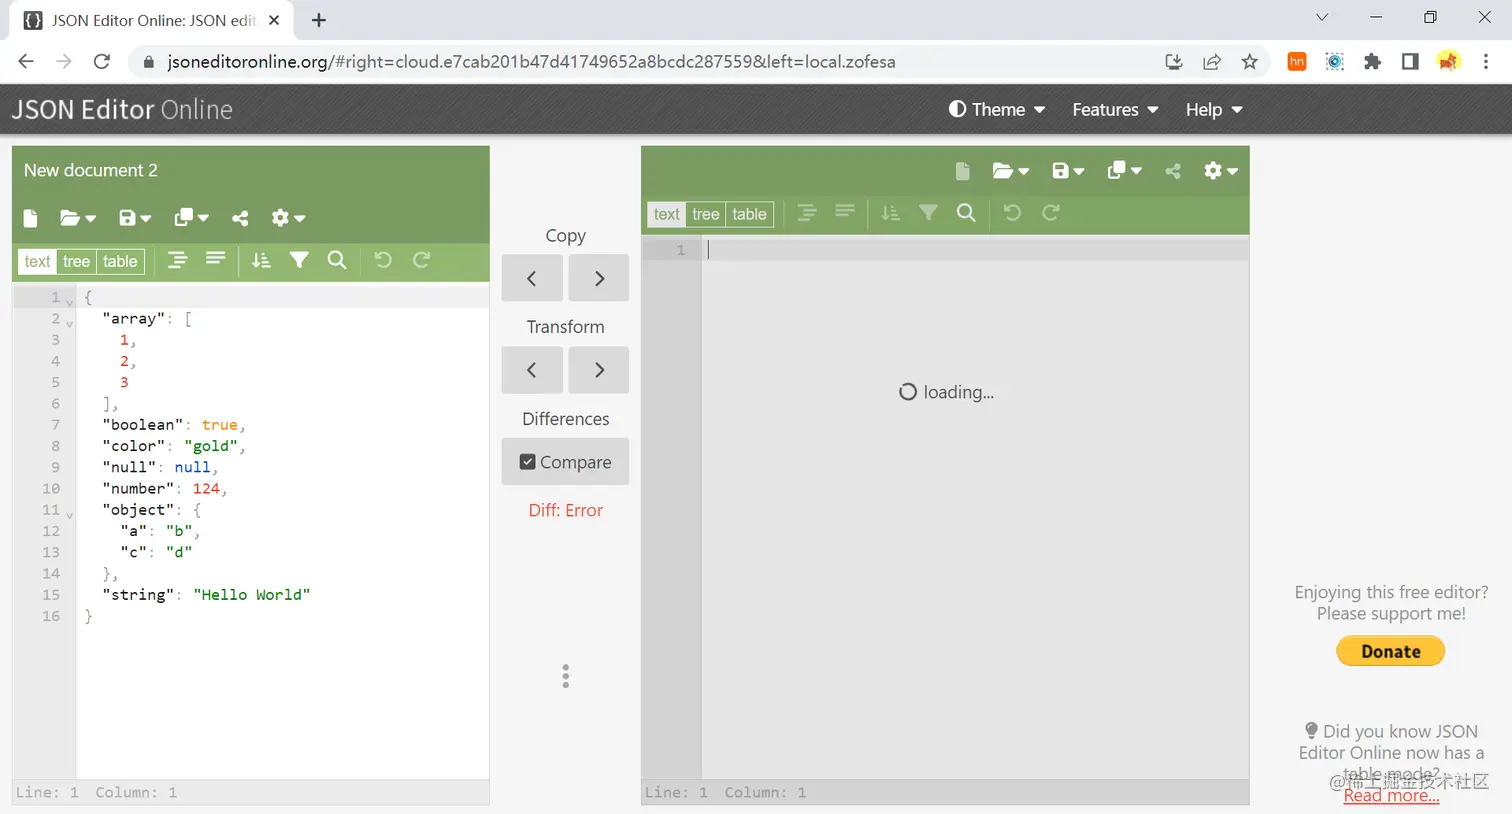Undo last change in right panel
Image resolution: width=1512 pixels, height=814 pixels.
coord(1012,212)
